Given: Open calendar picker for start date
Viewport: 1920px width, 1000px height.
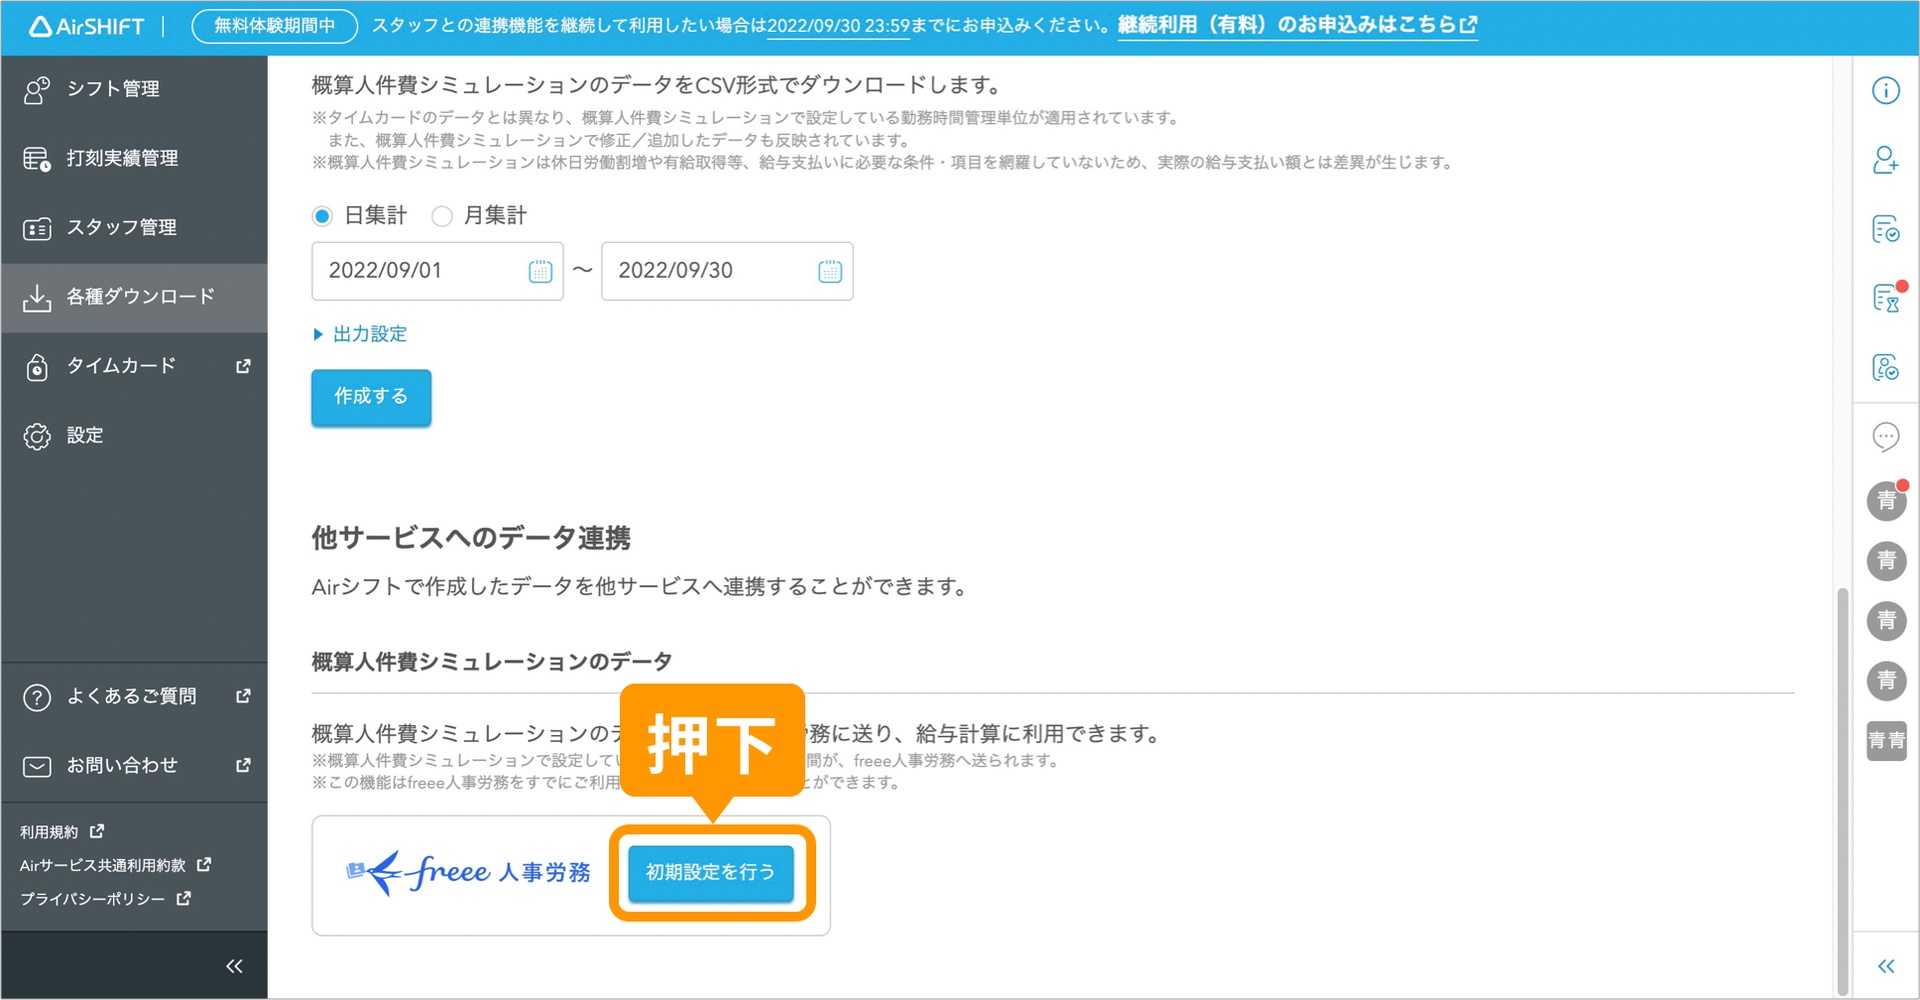Looking at the screenshot, I should click(x=540, y=271).
